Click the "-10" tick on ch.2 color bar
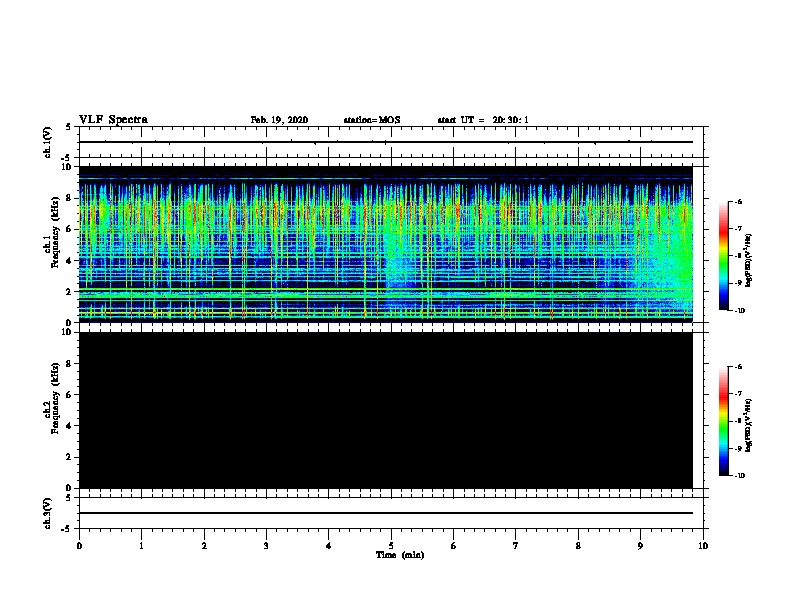Viewport: 792px width, 612px height. pos(739,476)
